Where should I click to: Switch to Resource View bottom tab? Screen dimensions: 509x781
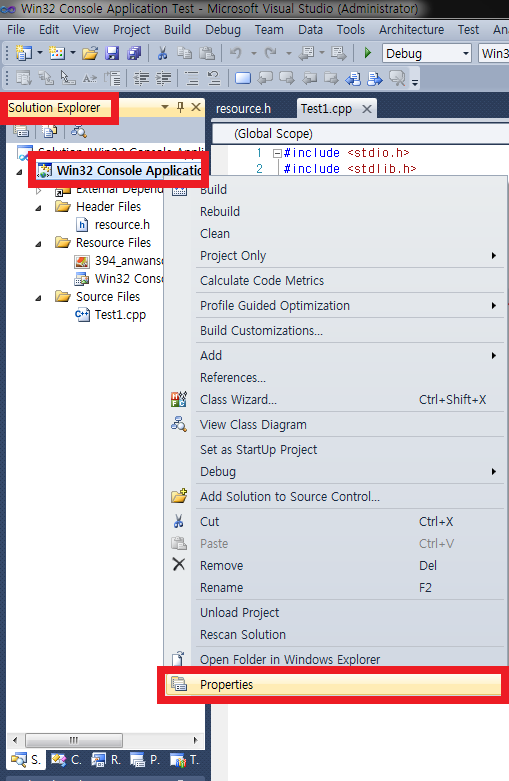pos(106,760)
